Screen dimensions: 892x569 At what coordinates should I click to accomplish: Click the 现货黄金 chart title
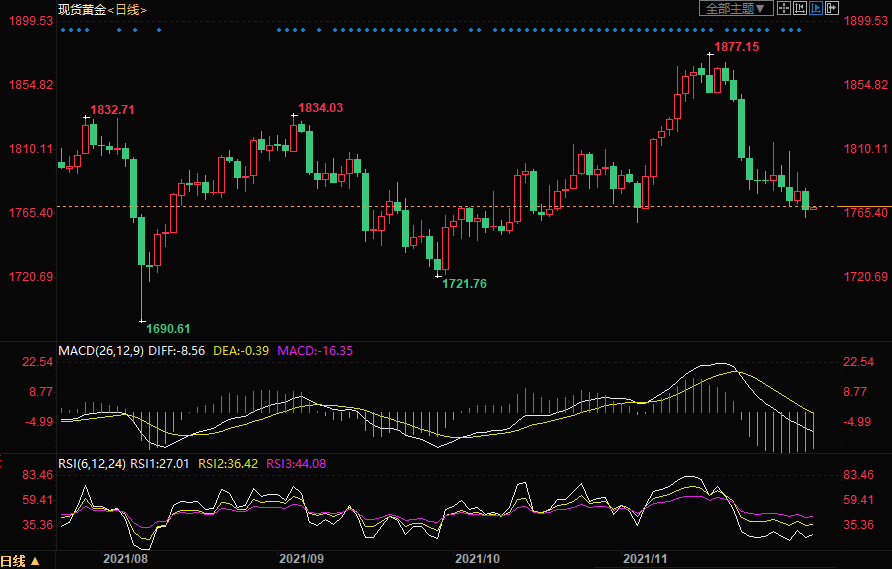click(82, 9)
